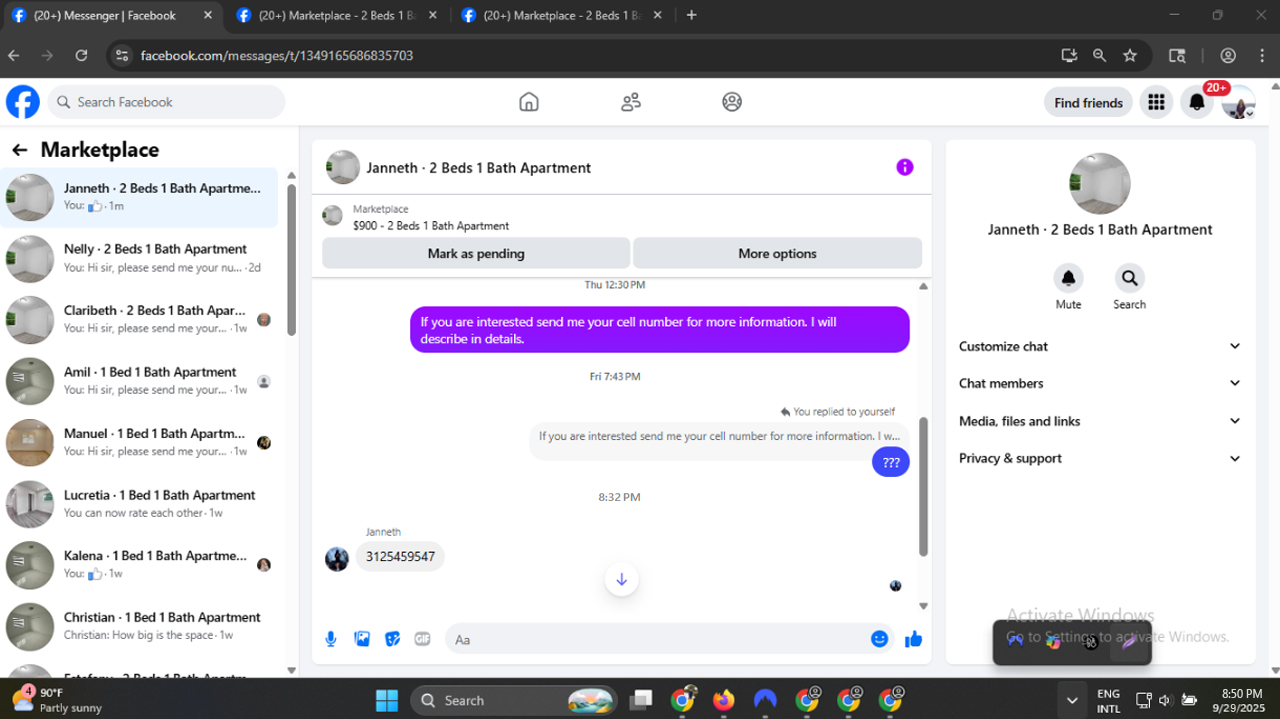Click conversation list scrollbar
The image size is (1280, 719).
pos(291,258)
